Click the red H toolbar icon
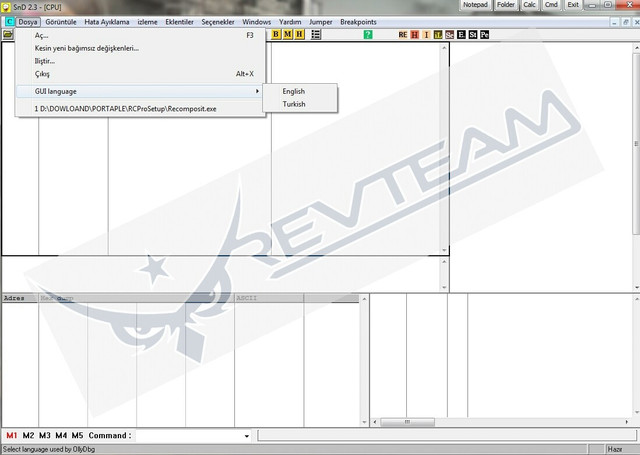The image size is (640, 455). point(415,35)
